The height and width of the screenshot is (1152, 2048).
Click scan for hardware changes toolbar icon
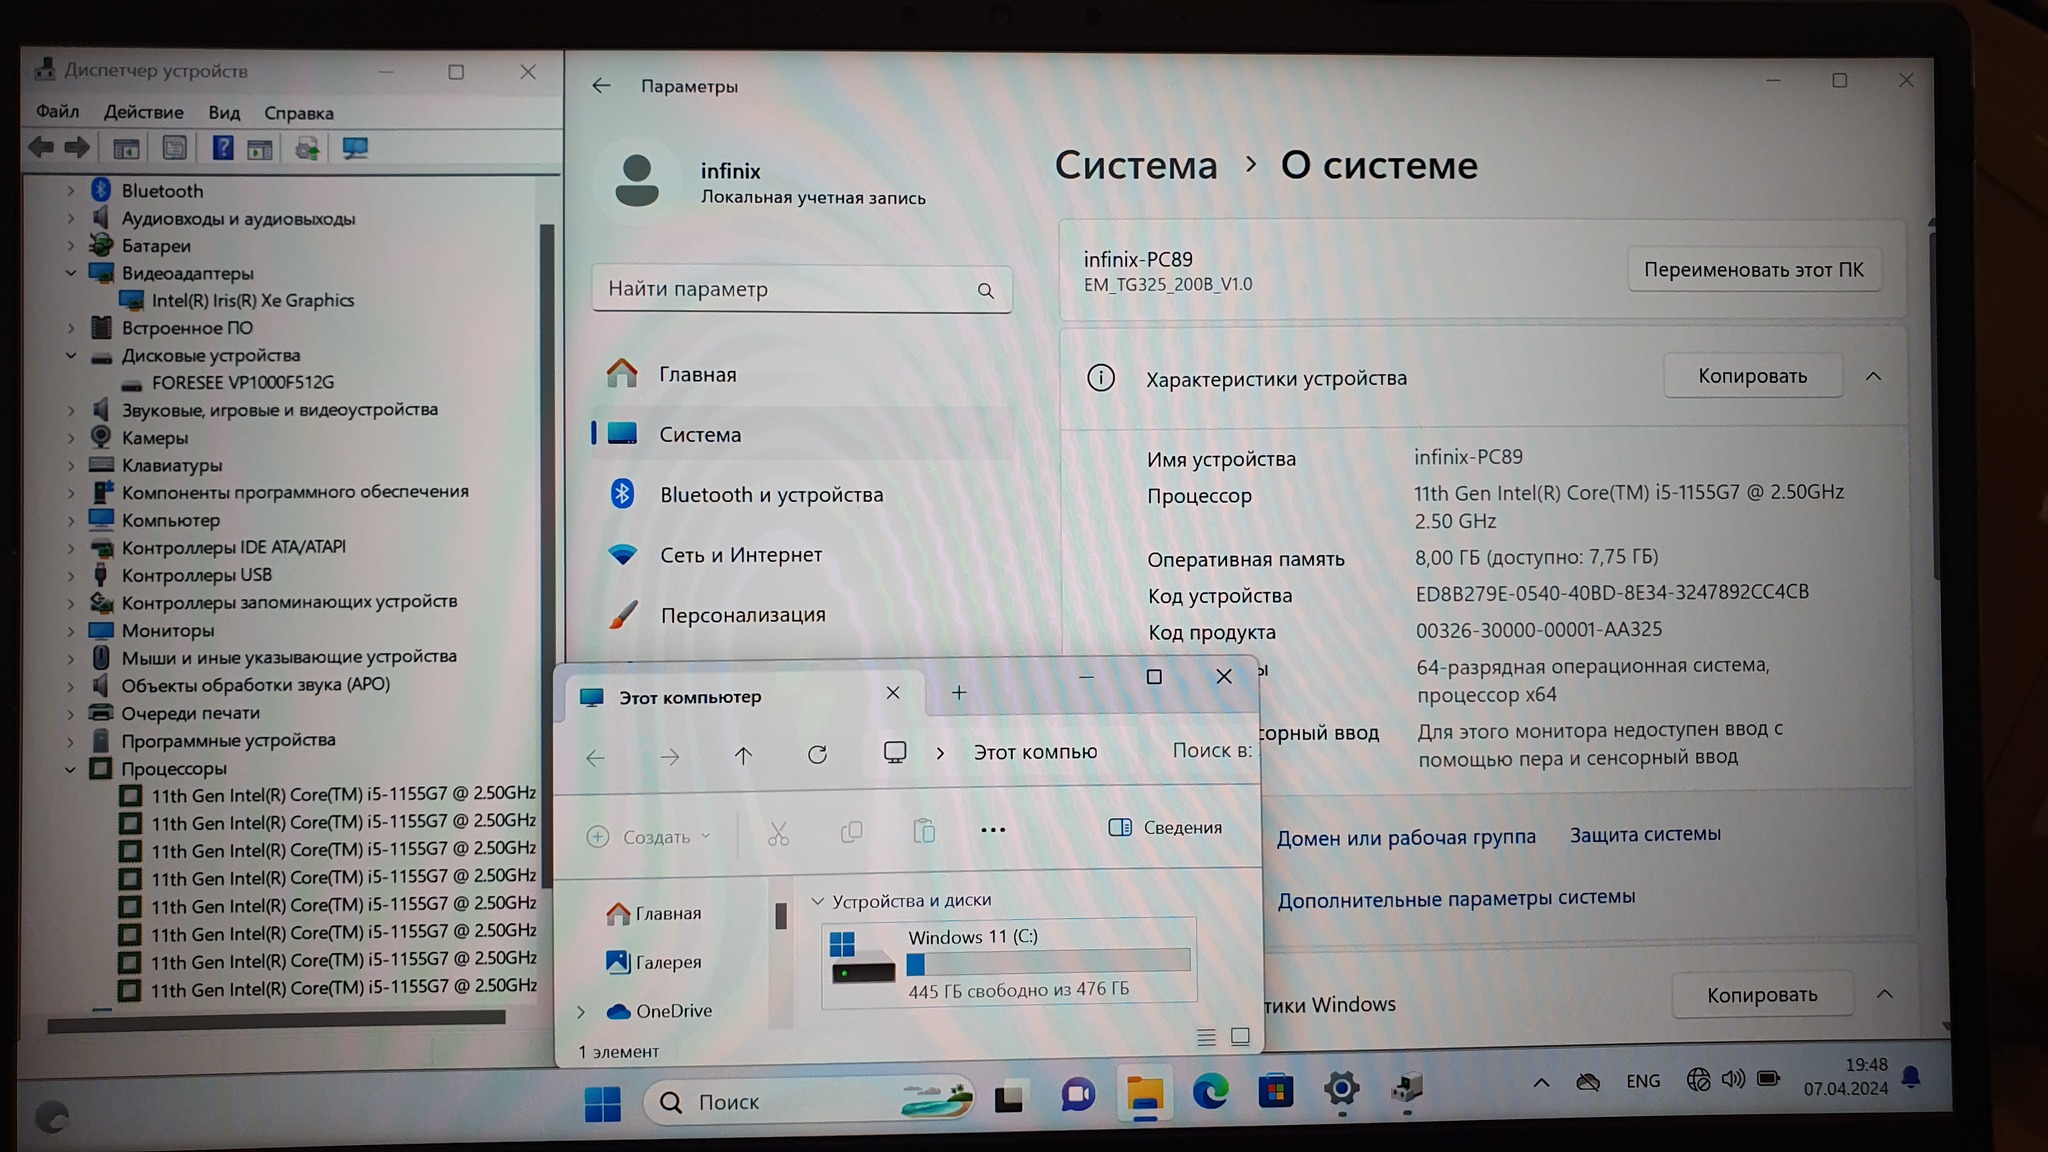click(355, 149)
